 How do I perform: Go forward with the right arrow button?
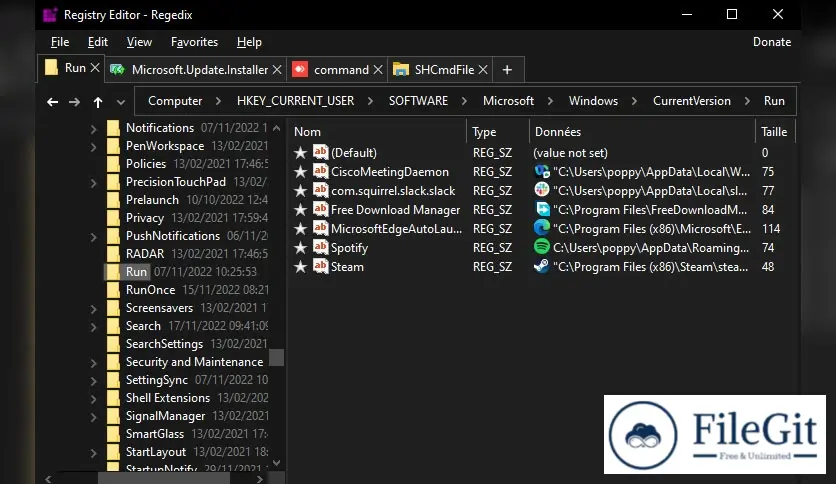74,102
